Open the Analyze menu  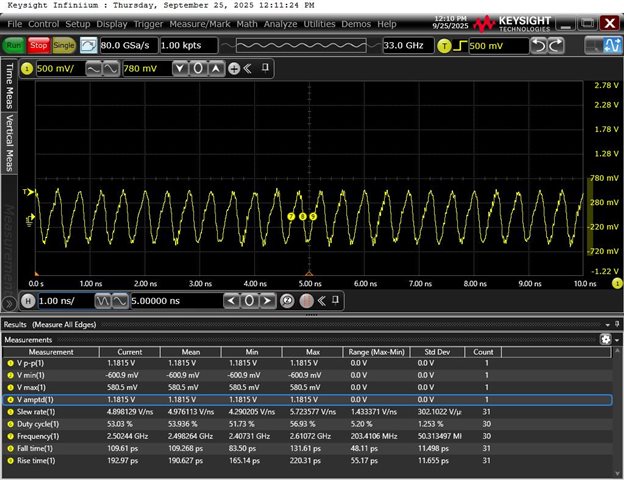pyautogui.click(x=280, y=23)
